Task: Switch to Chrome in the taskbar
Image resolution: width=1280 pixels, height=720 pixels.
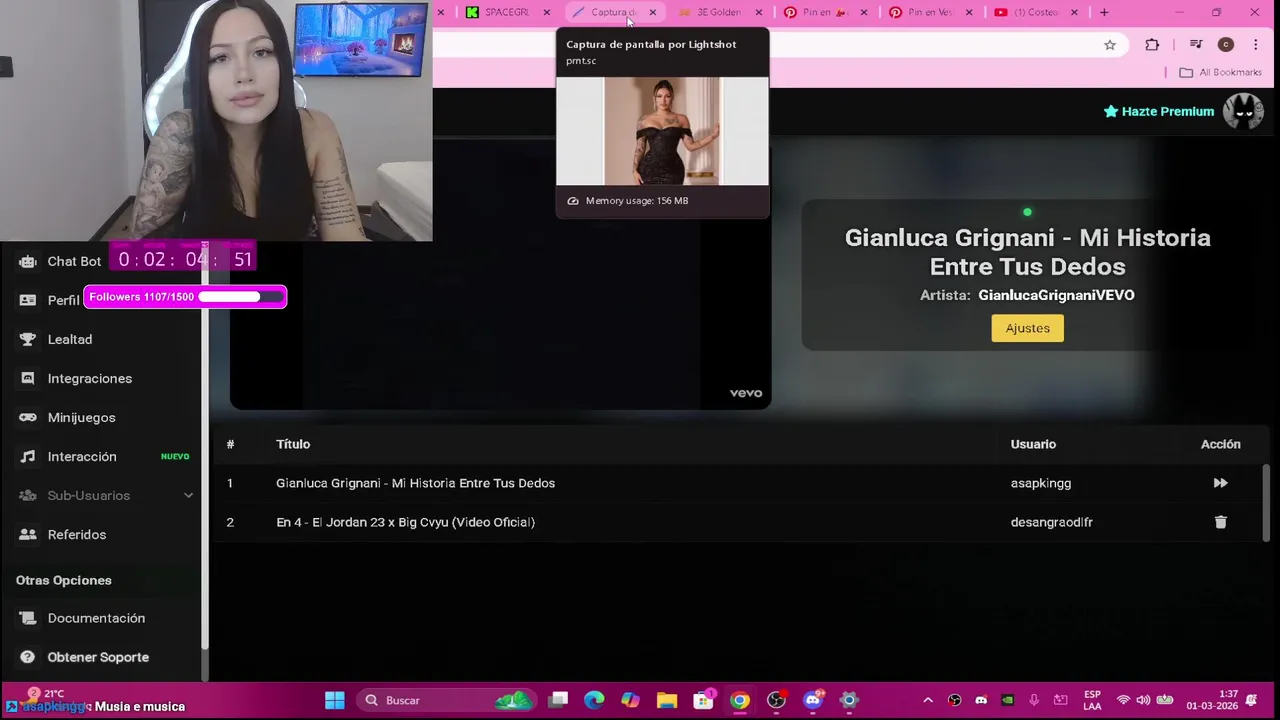Action: click(x=740, y=700)
